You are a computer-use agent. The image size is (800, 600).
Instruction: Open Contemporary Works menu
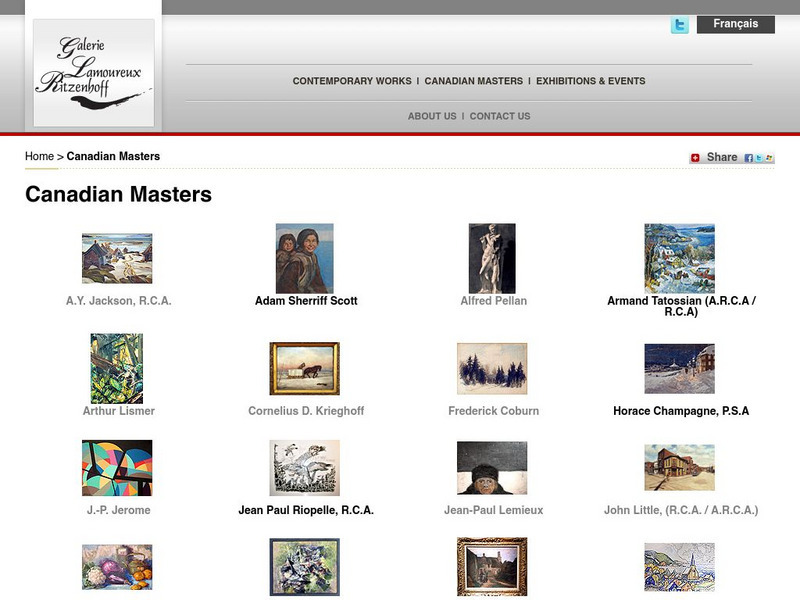(x=352, y=81)
